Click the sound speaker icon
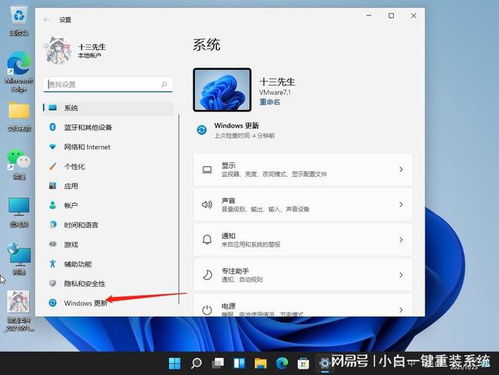 pos(207,204)
